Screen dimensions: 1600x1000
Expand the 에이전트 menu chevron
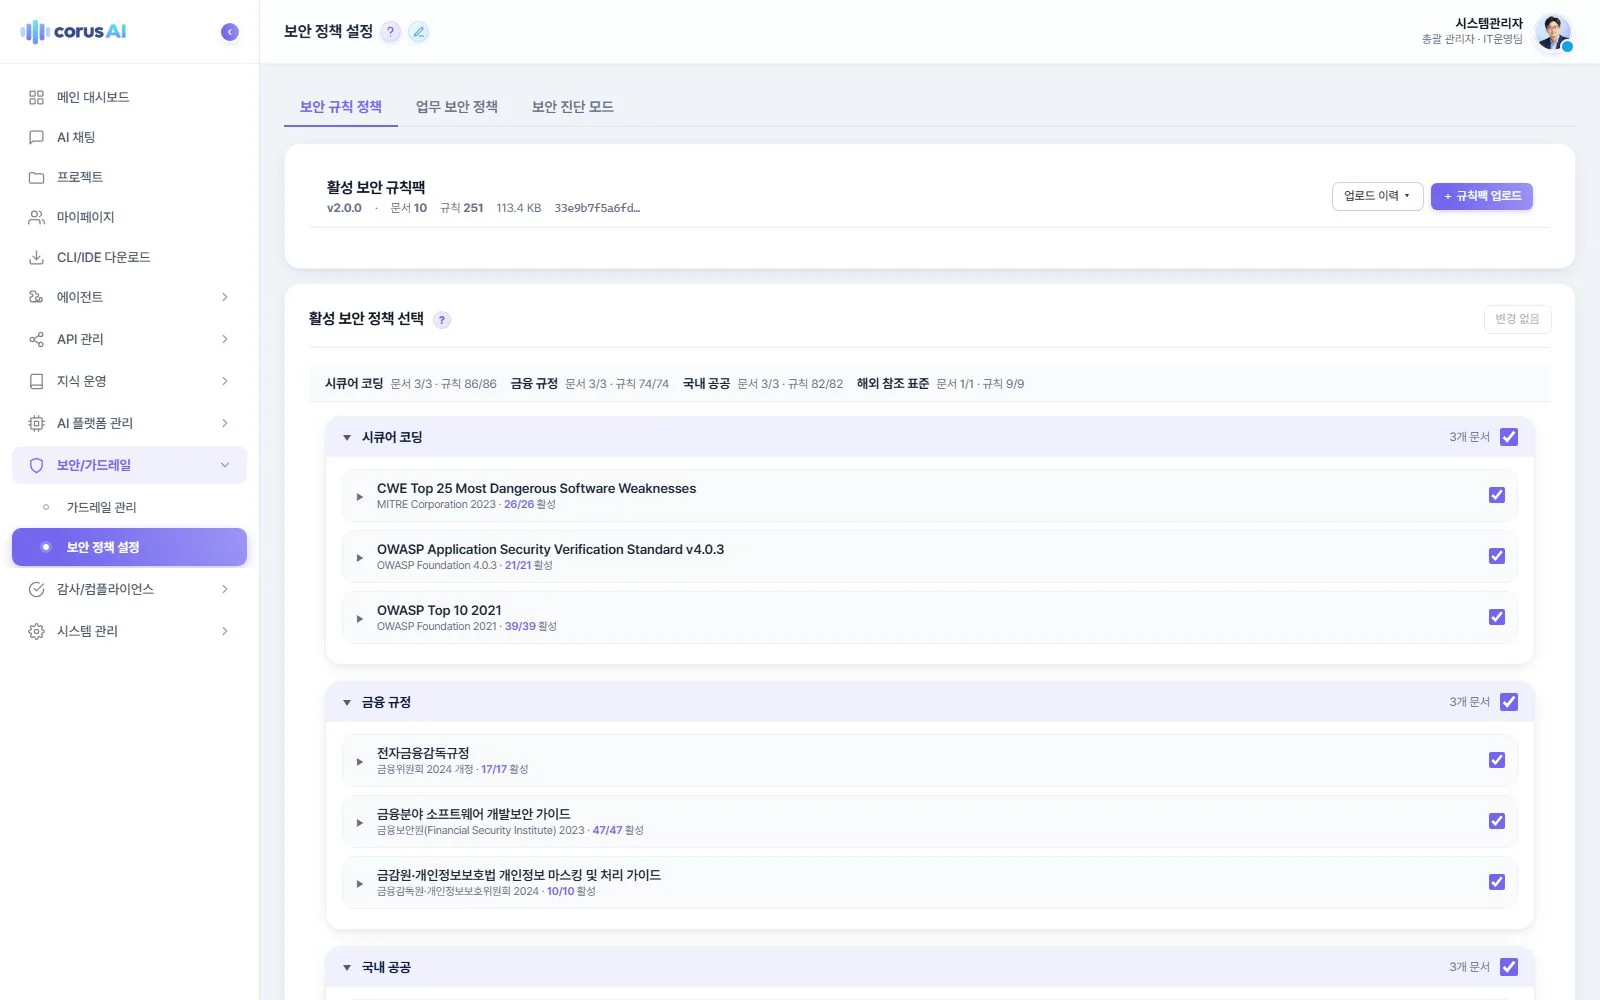[x=225, y=297]
